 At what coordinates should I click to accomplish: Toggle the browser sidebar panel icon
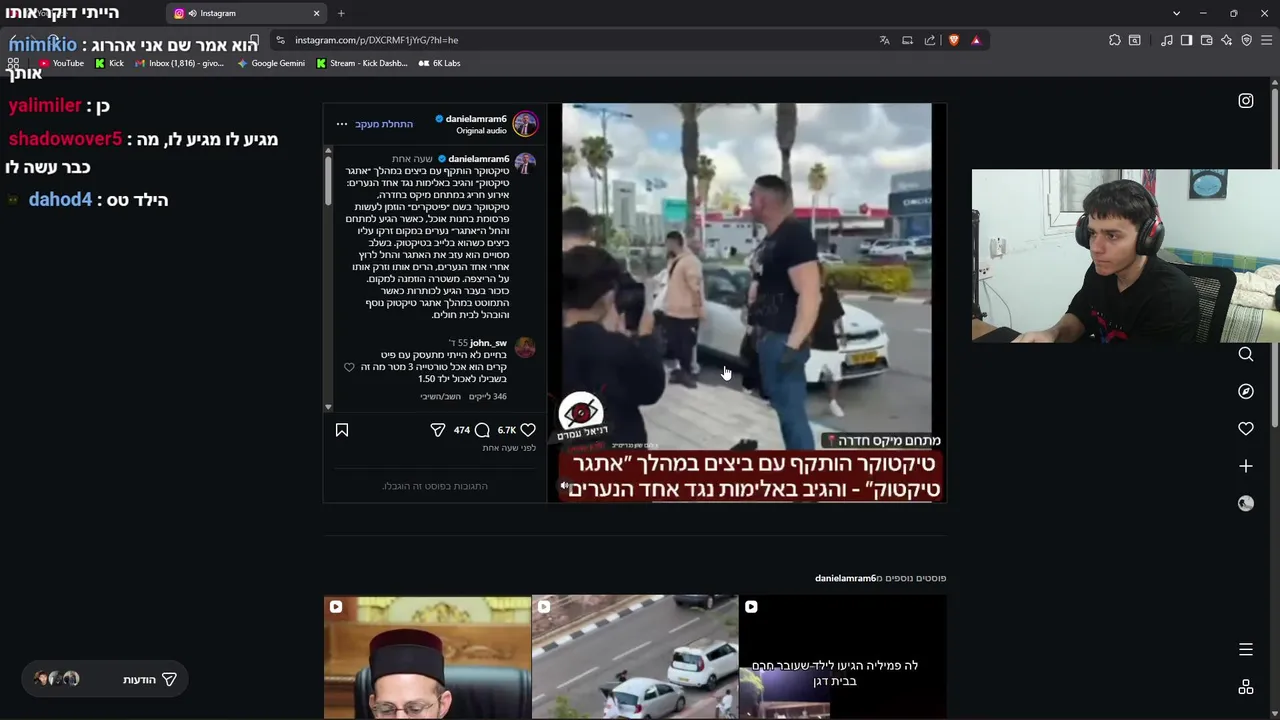coord(1186,40)
